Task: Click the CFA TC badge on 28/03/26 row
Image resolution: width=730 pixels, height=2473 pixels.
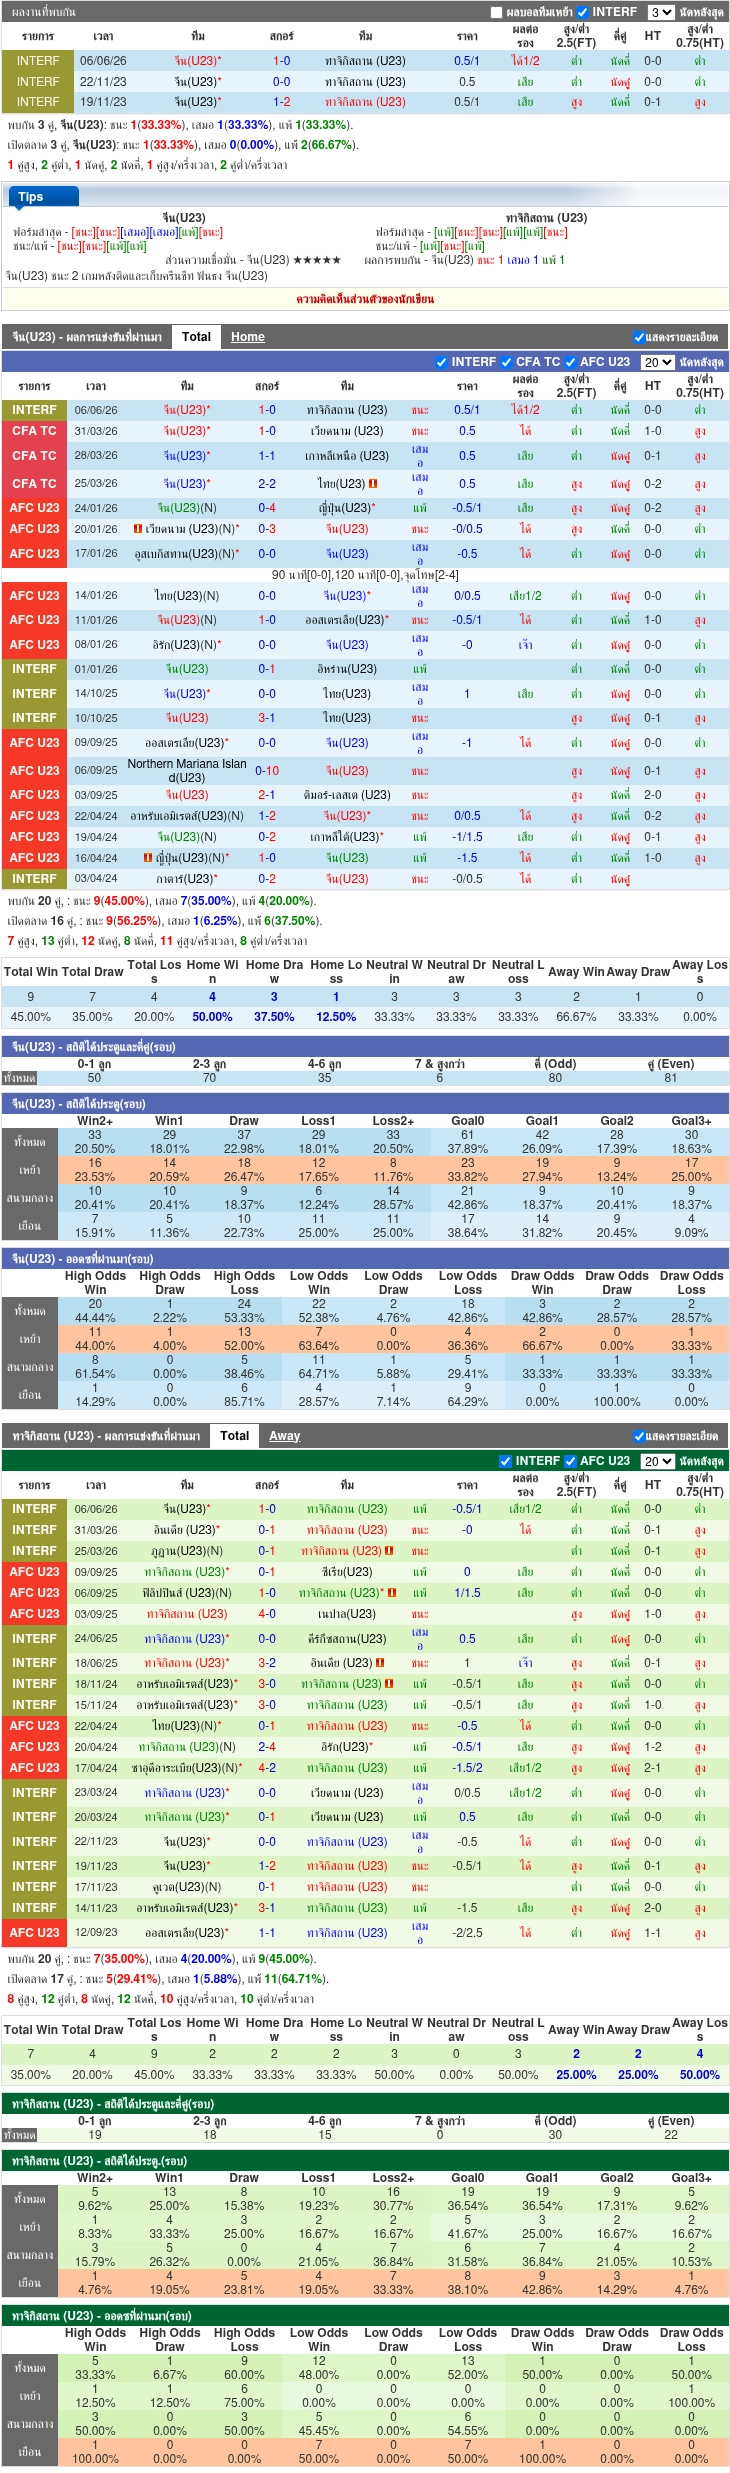Action: pos(34,456)
